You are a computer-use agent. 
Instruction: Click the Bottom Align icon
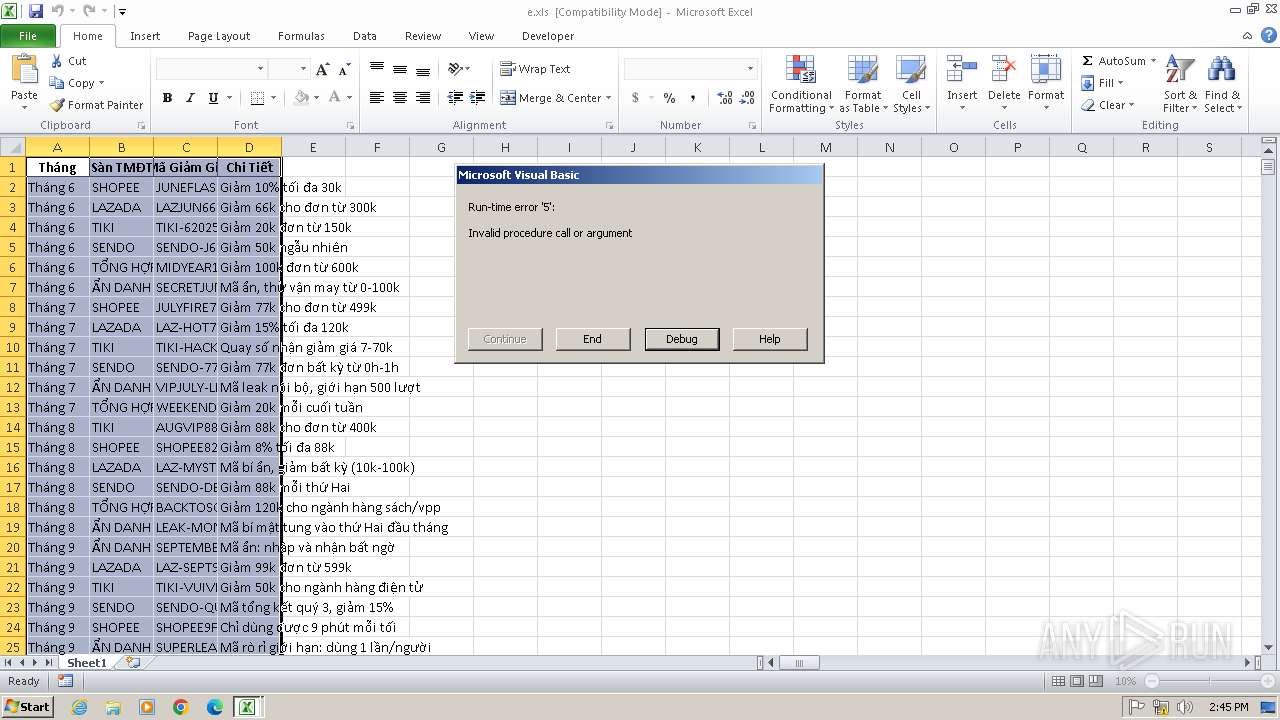[423, 69]
